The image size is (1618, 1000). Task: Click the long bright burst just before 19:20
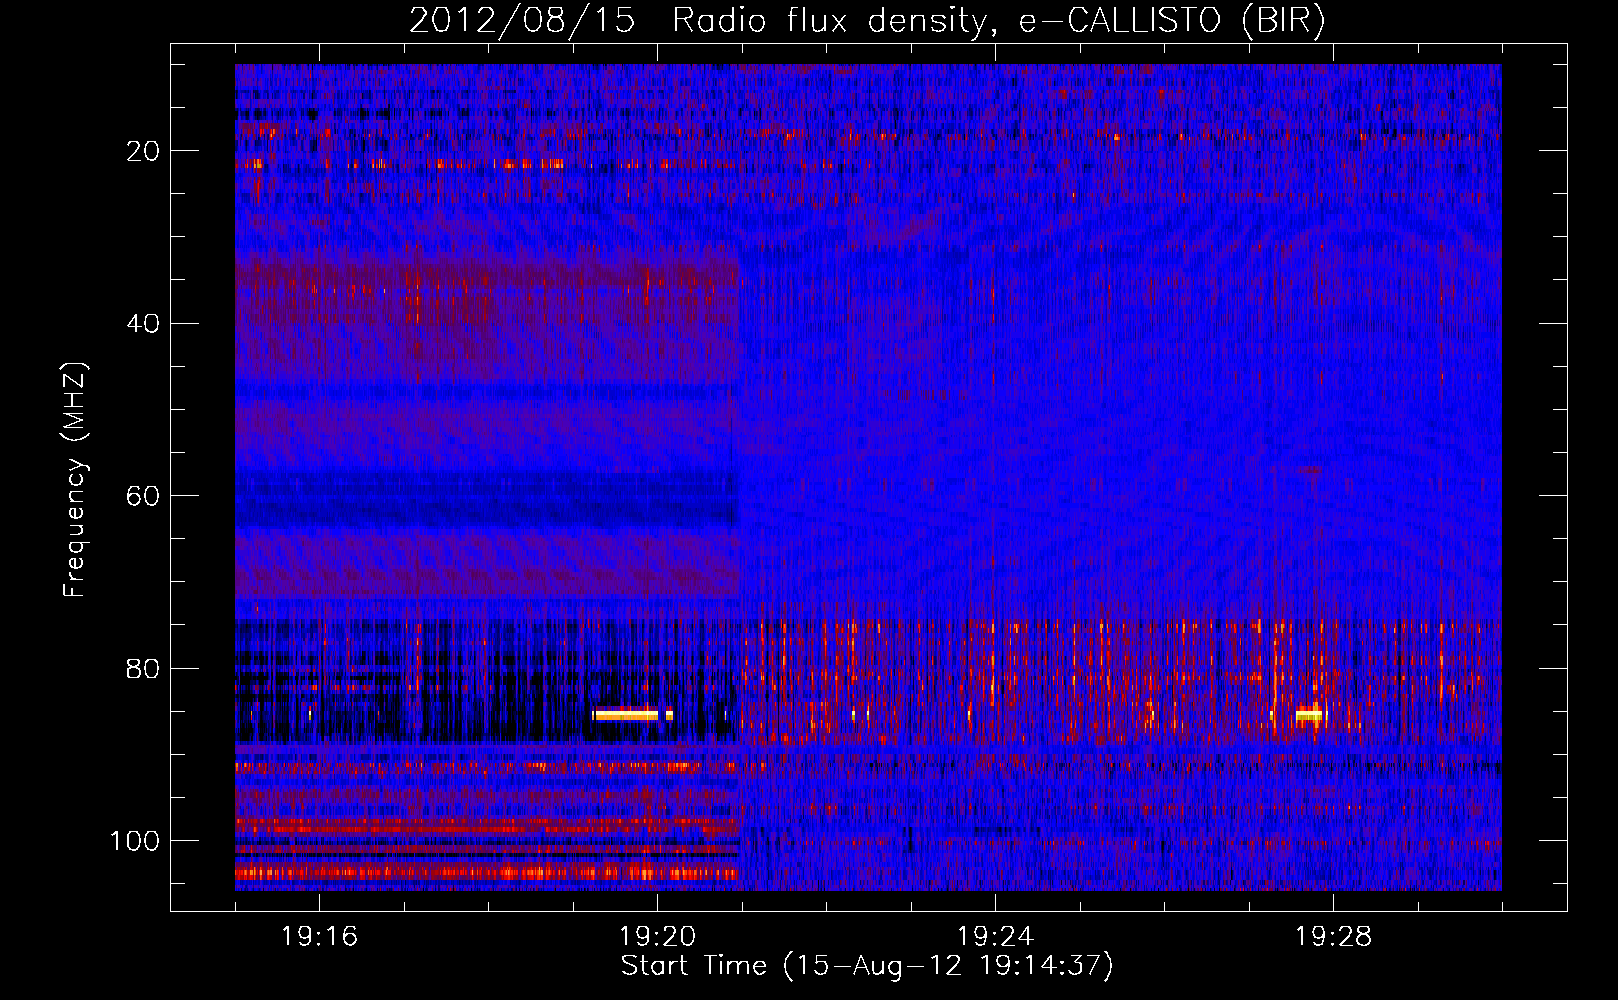pyautogui.click(x=626, y=715)
